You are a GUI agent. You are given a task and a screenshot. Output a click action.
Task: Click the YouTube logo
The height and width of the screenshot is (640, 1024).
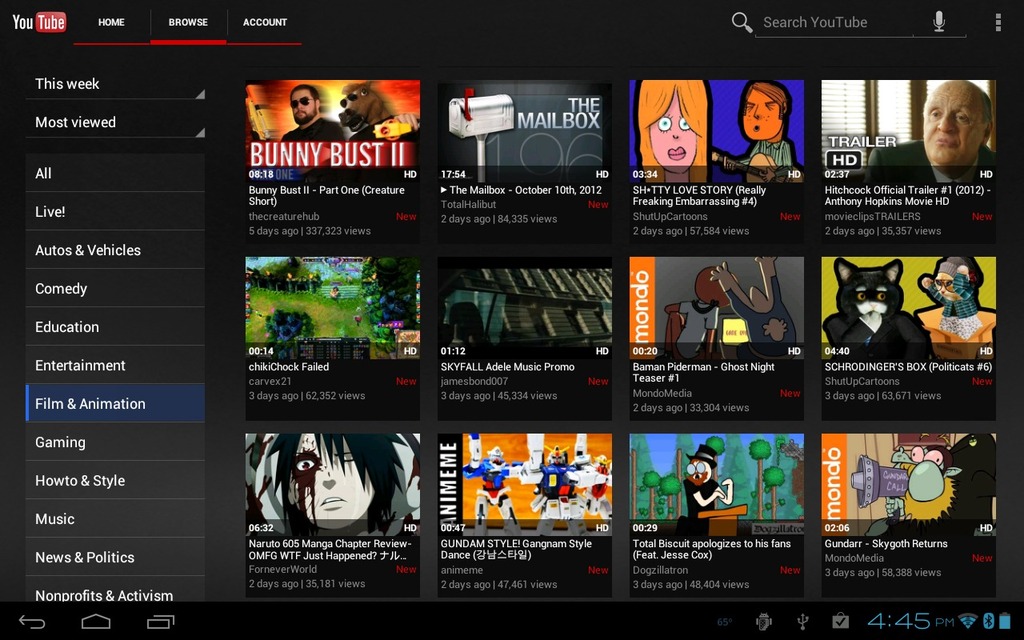pyautogui.click(x=39, y=22)
